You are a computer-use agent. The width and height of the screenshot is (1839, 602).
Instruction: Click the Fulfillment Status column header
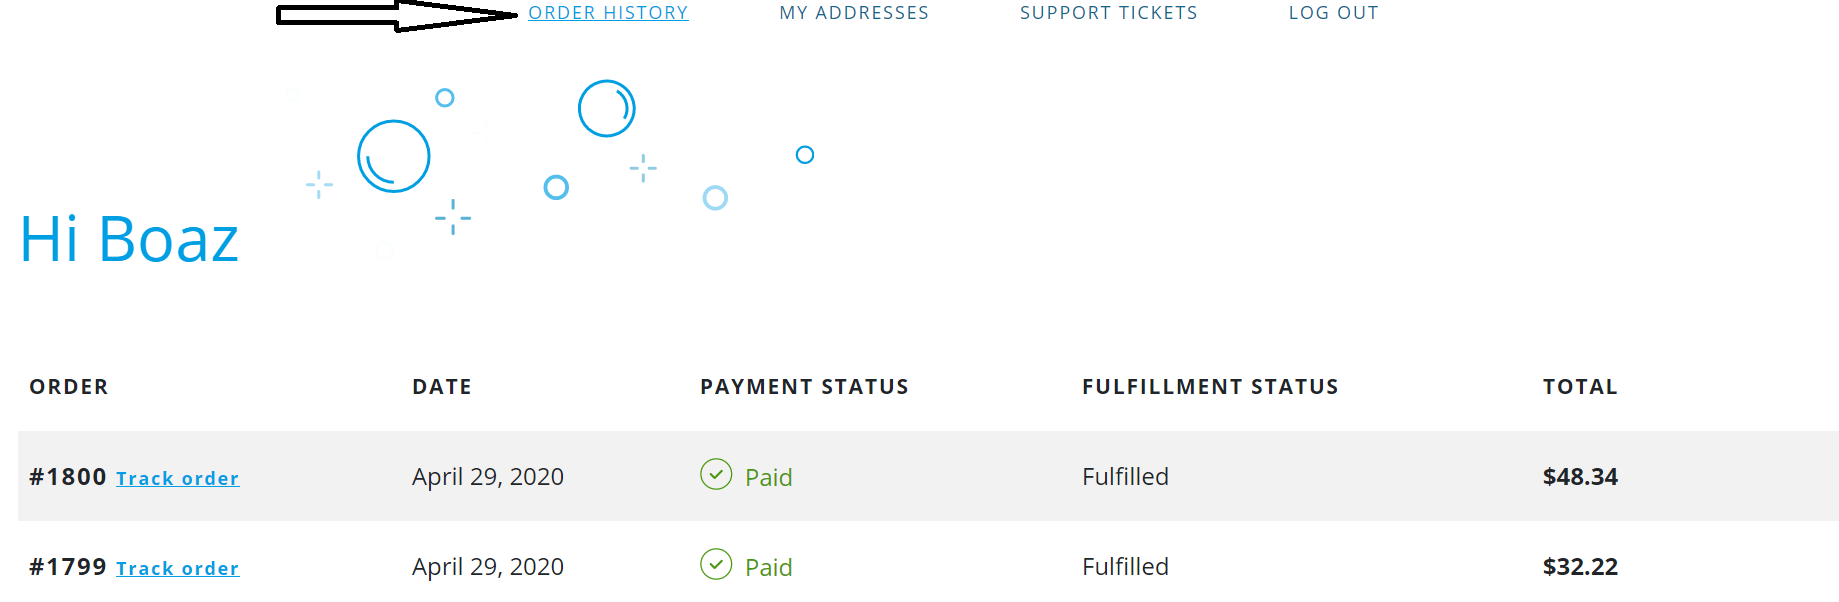1210,387
